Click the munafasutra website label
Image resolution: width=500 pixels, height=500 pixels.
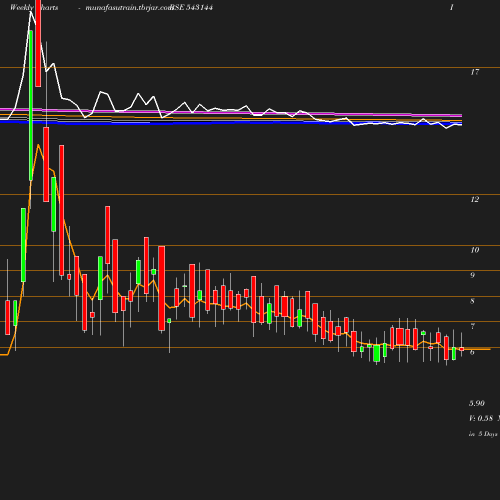(x=129, y=8)
